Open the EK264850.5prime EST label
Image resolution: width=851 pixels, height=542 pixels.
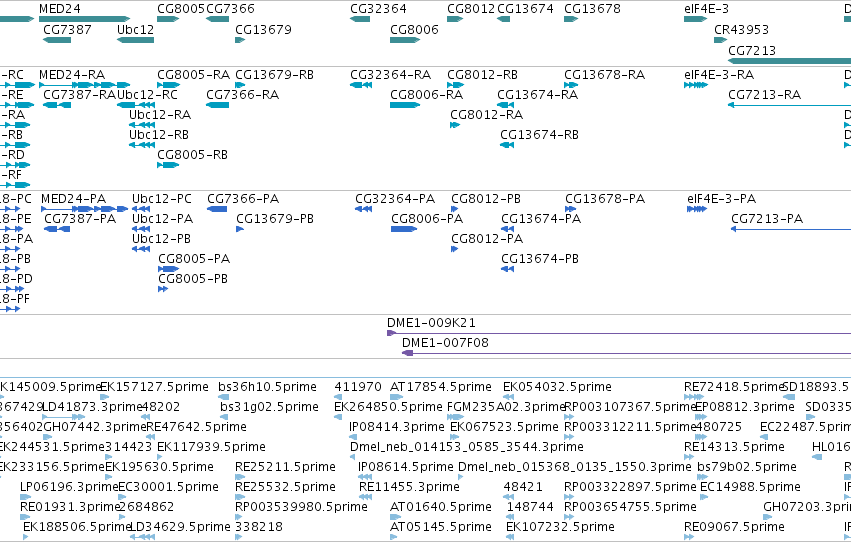(389, 407)
